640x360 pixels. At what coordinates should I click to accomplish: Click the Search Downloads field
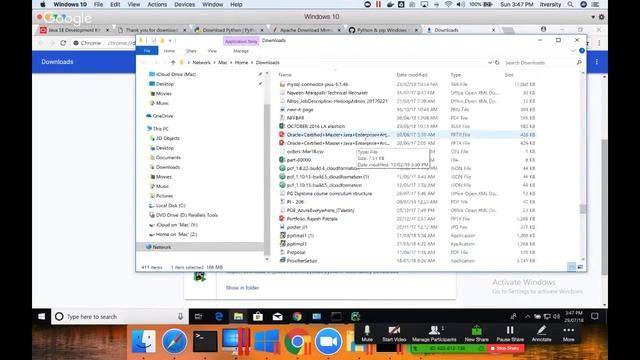(539, 62)
